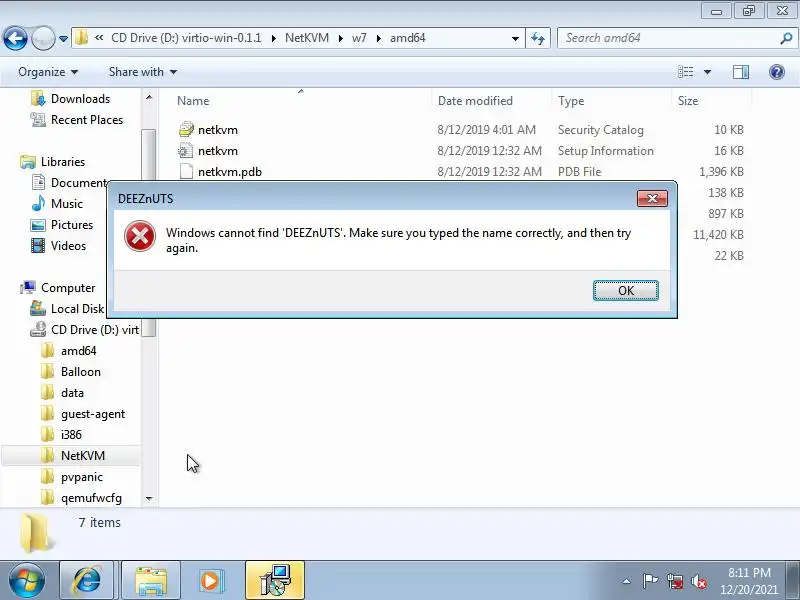Open the i386 folder in the tree
This screenshot has height=600, width=800.
[71, 435]
